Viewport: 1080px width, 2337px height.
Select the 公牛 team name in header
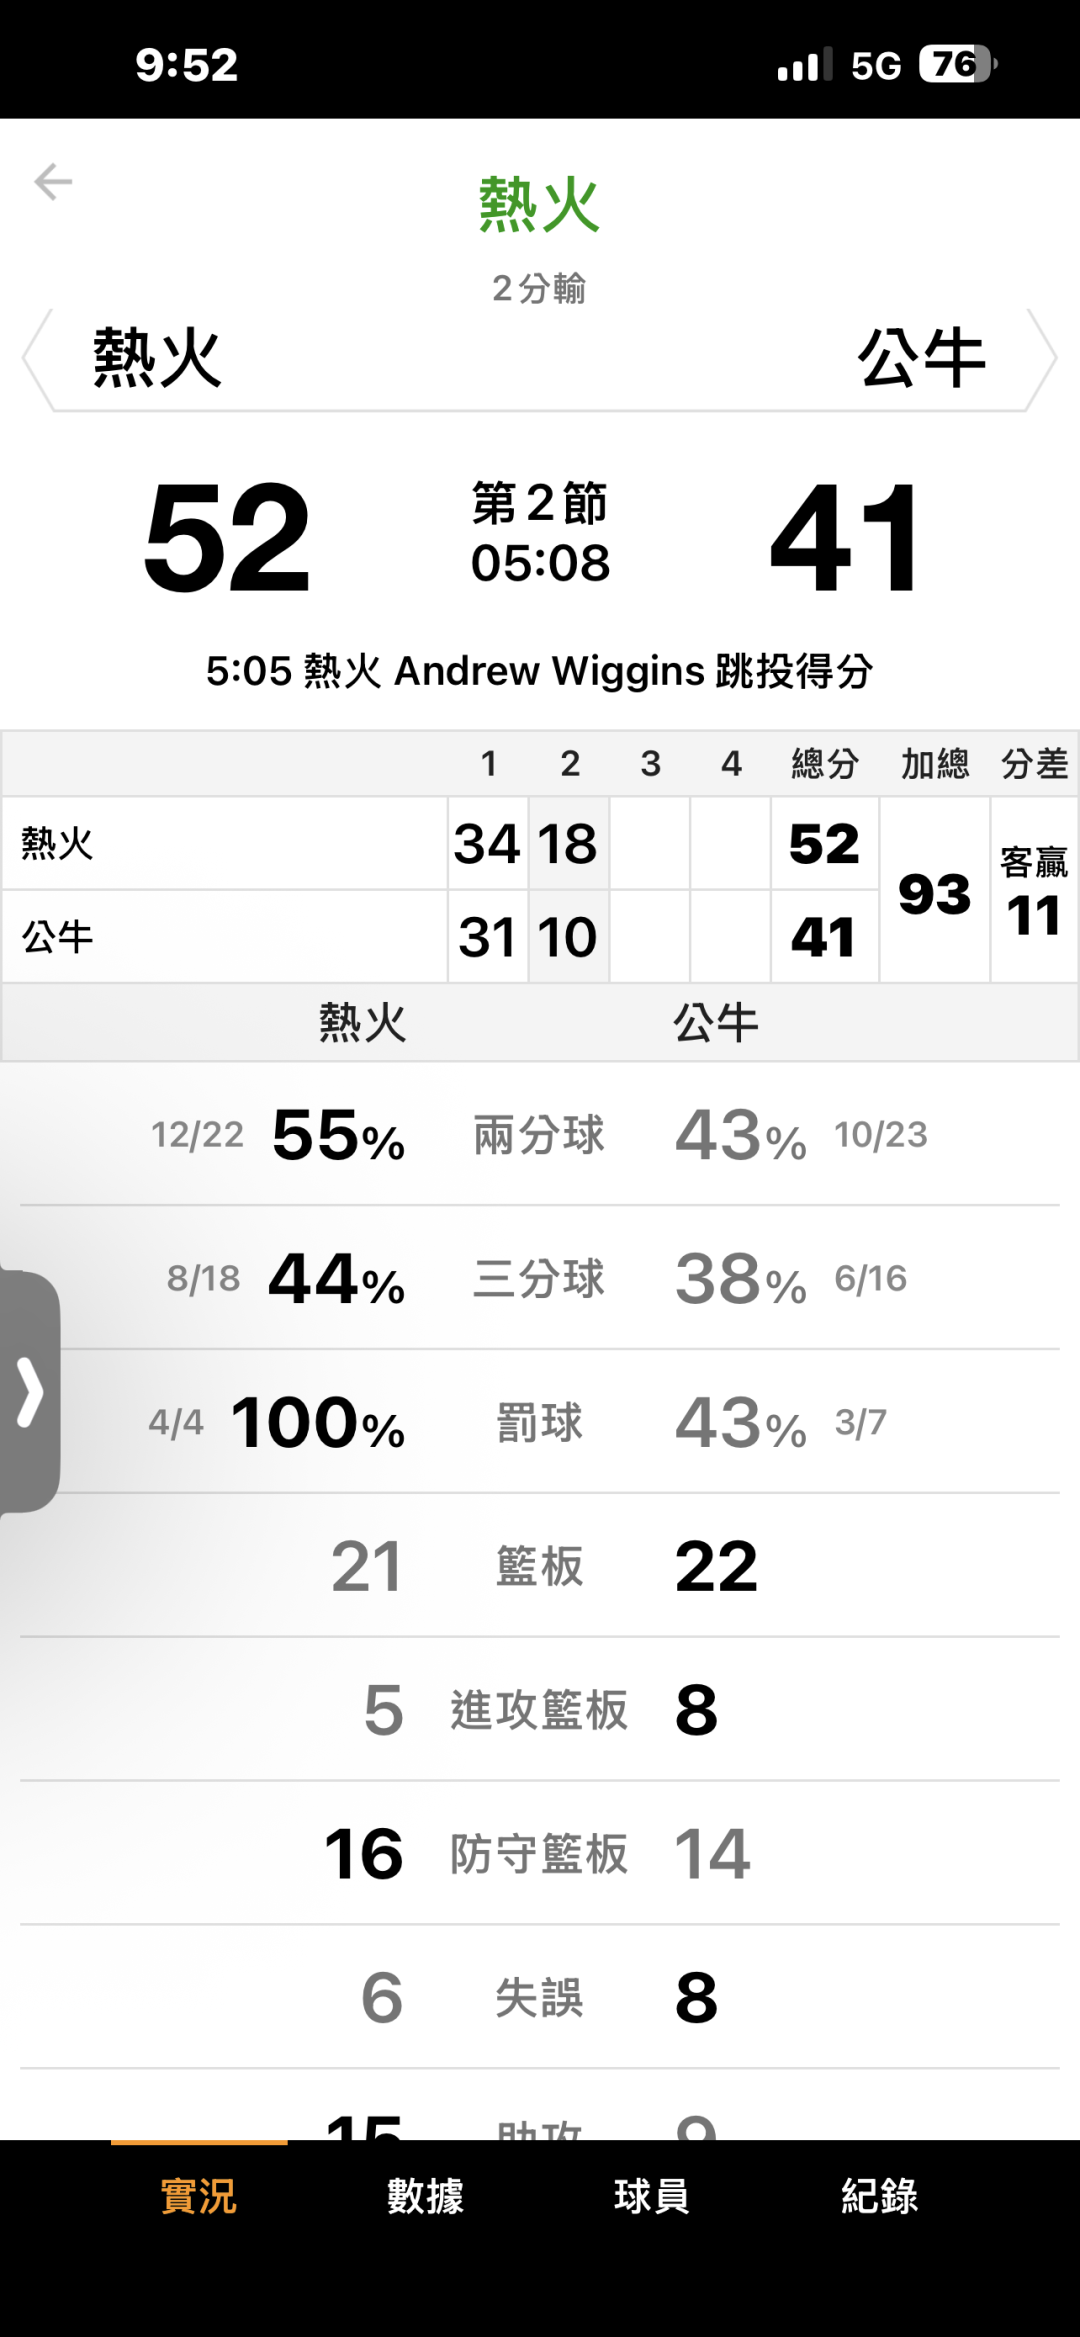[921, 358]
